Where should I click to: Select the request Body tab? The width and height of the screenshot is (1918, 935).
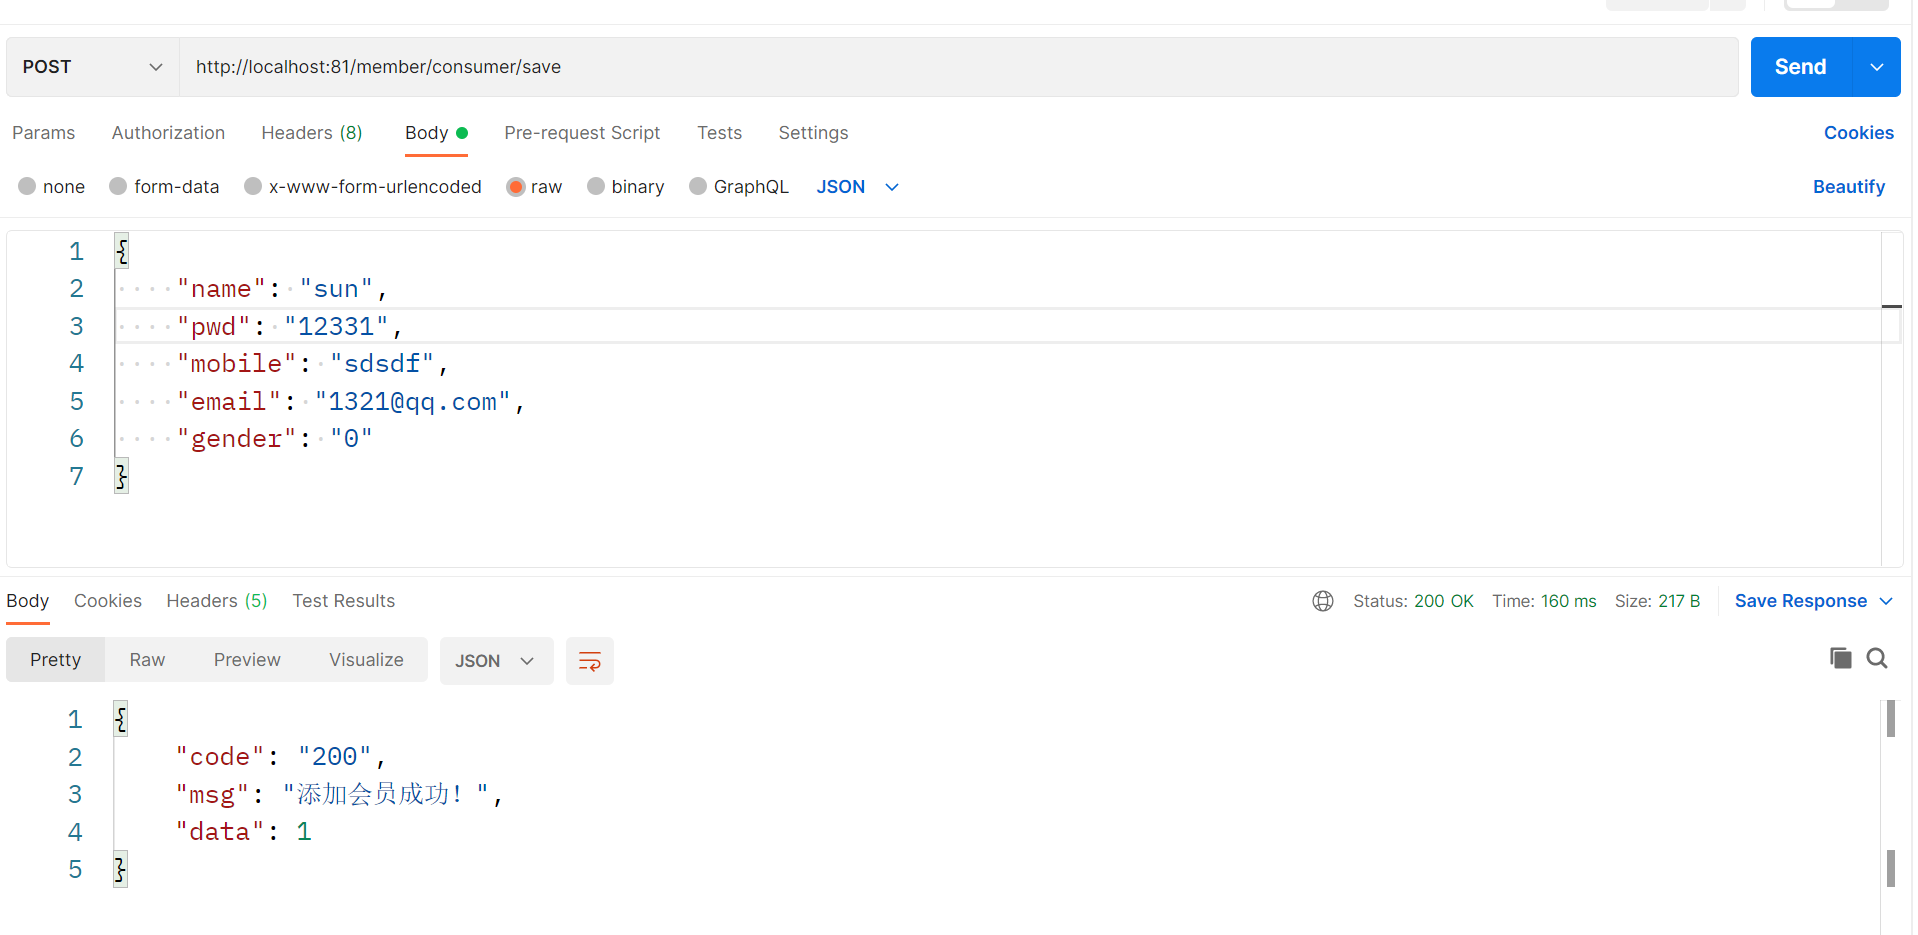(436, 133)
